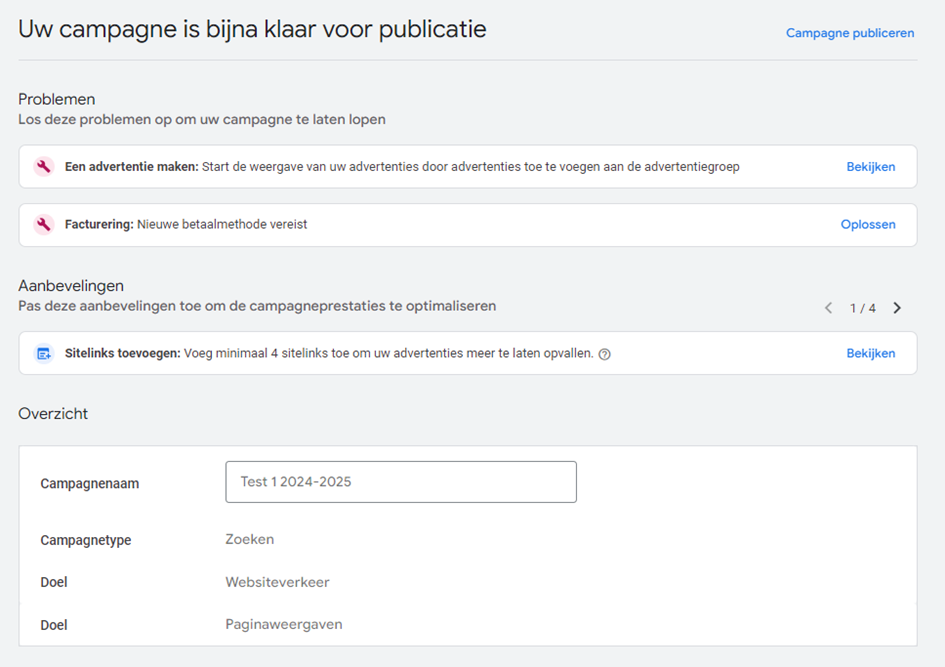945x667 pixels.
Task: Go to the next recommendation with right chevron
Action: 897,308
